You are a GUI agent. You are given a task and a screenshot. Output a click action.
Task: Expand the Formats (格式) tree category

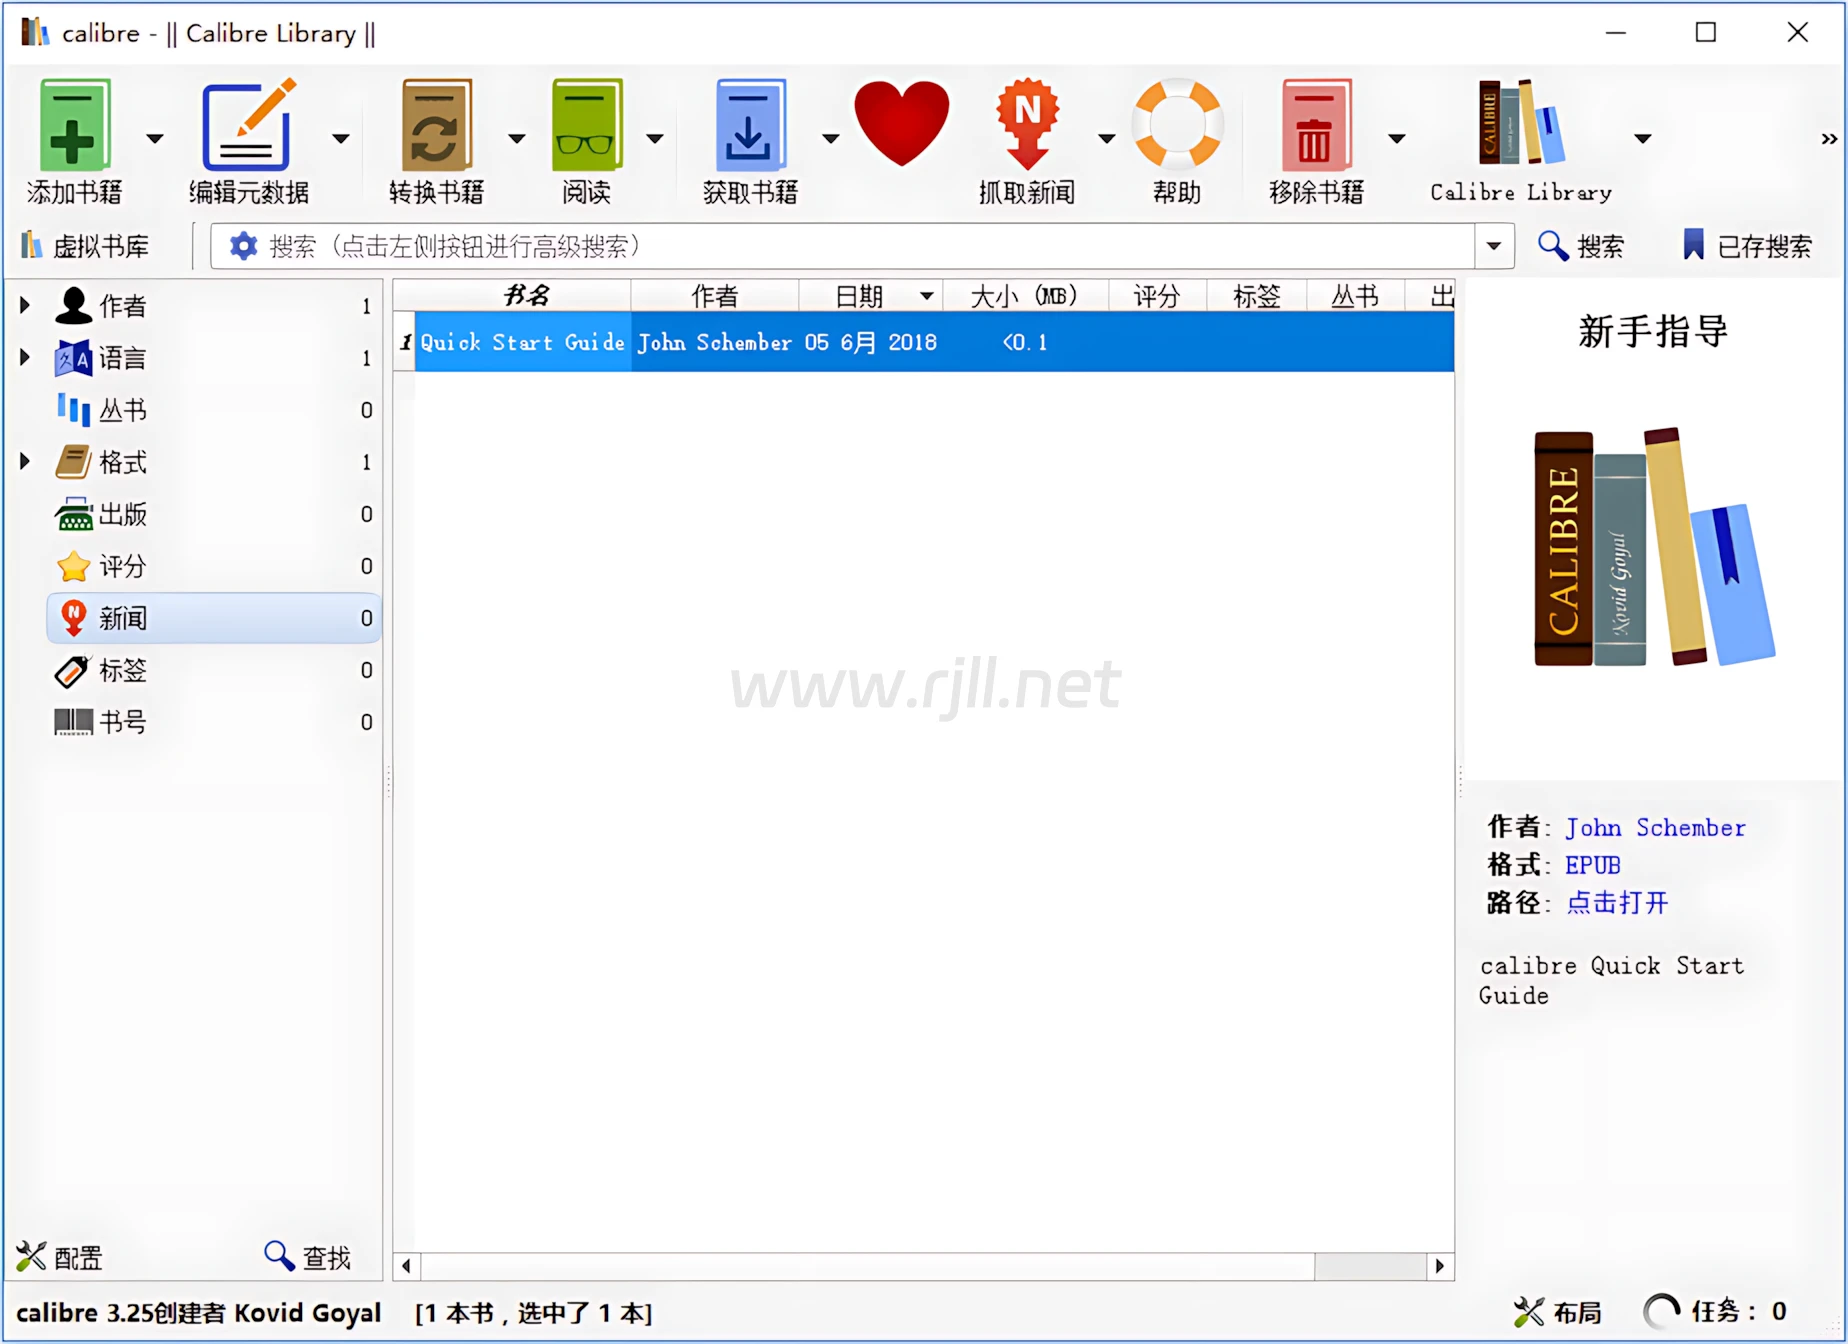coord(25,461)
